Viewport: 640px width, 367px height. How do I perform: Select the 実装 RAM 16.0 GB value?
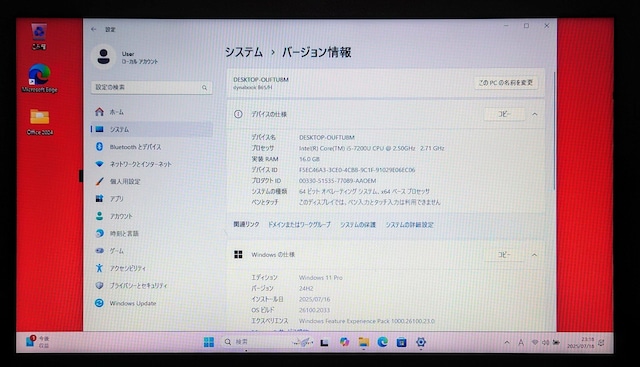pyautogui.click(x=309, y=159)
